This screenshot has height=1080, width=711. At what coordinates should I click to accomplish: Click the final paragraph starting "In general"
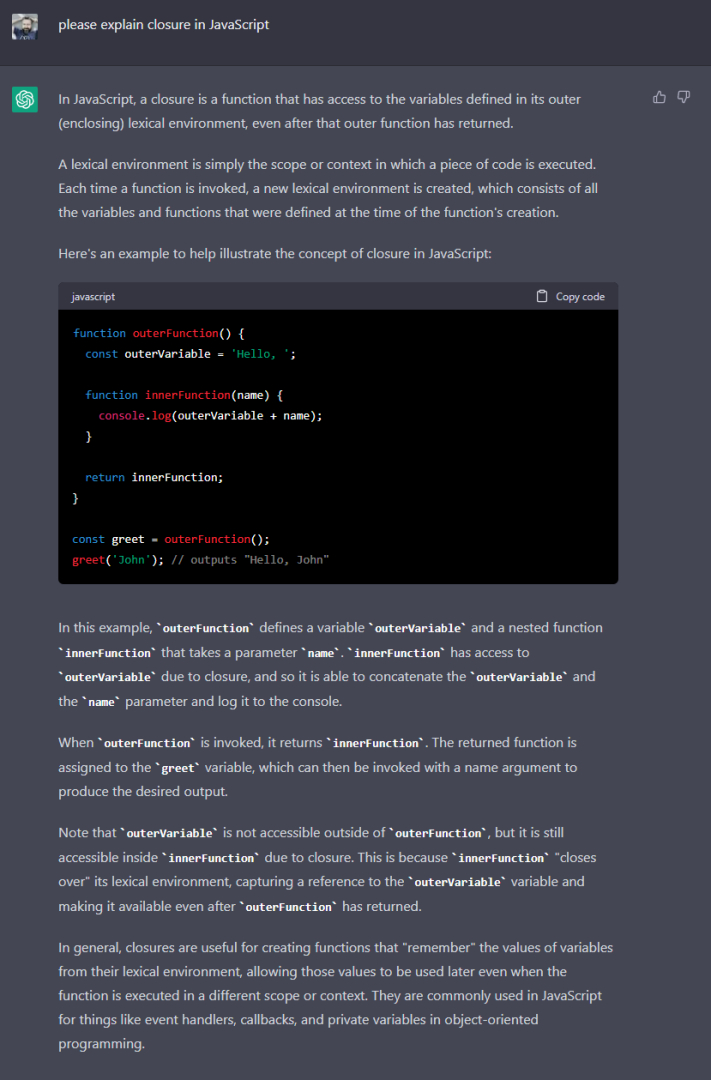(x=335, y=995)
